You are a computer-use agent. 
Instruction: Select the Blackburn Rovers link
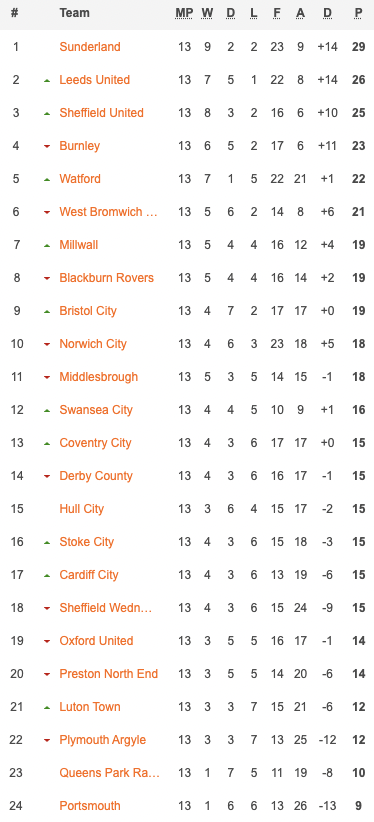tap(106, 278)
